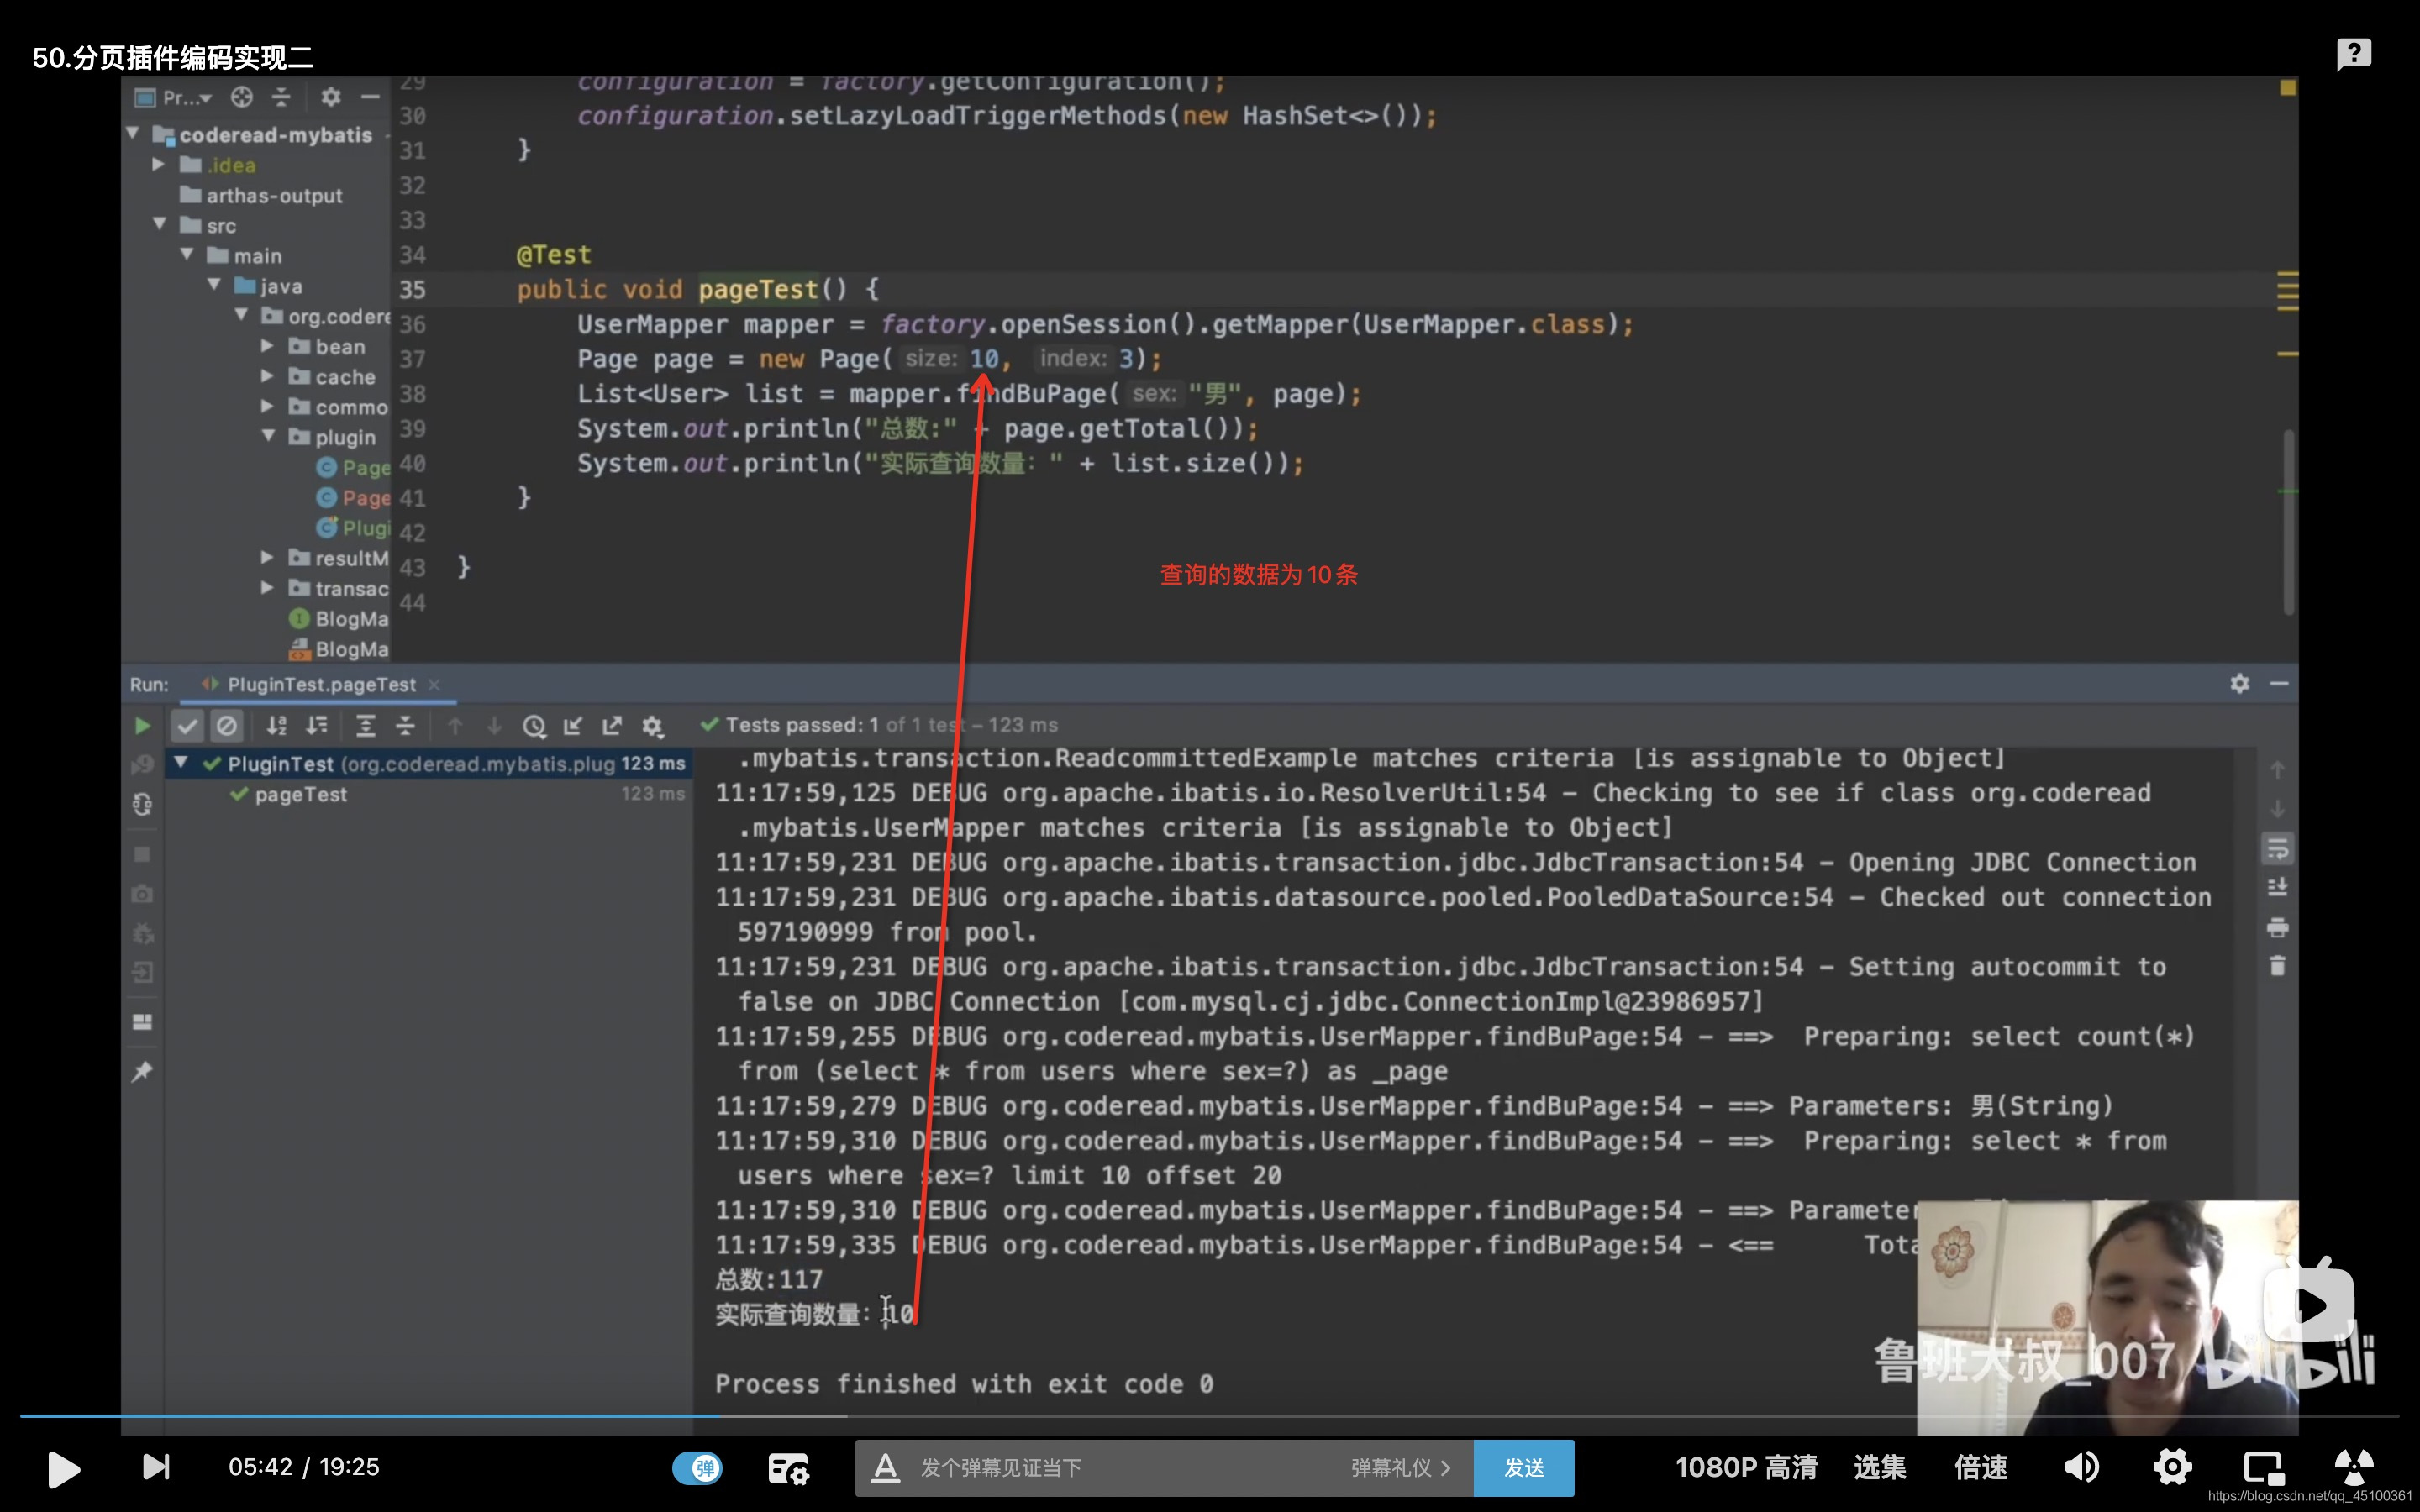Click the pageTest method name in editor
Screen dimensions: 2420x1512
coord(758,290)
